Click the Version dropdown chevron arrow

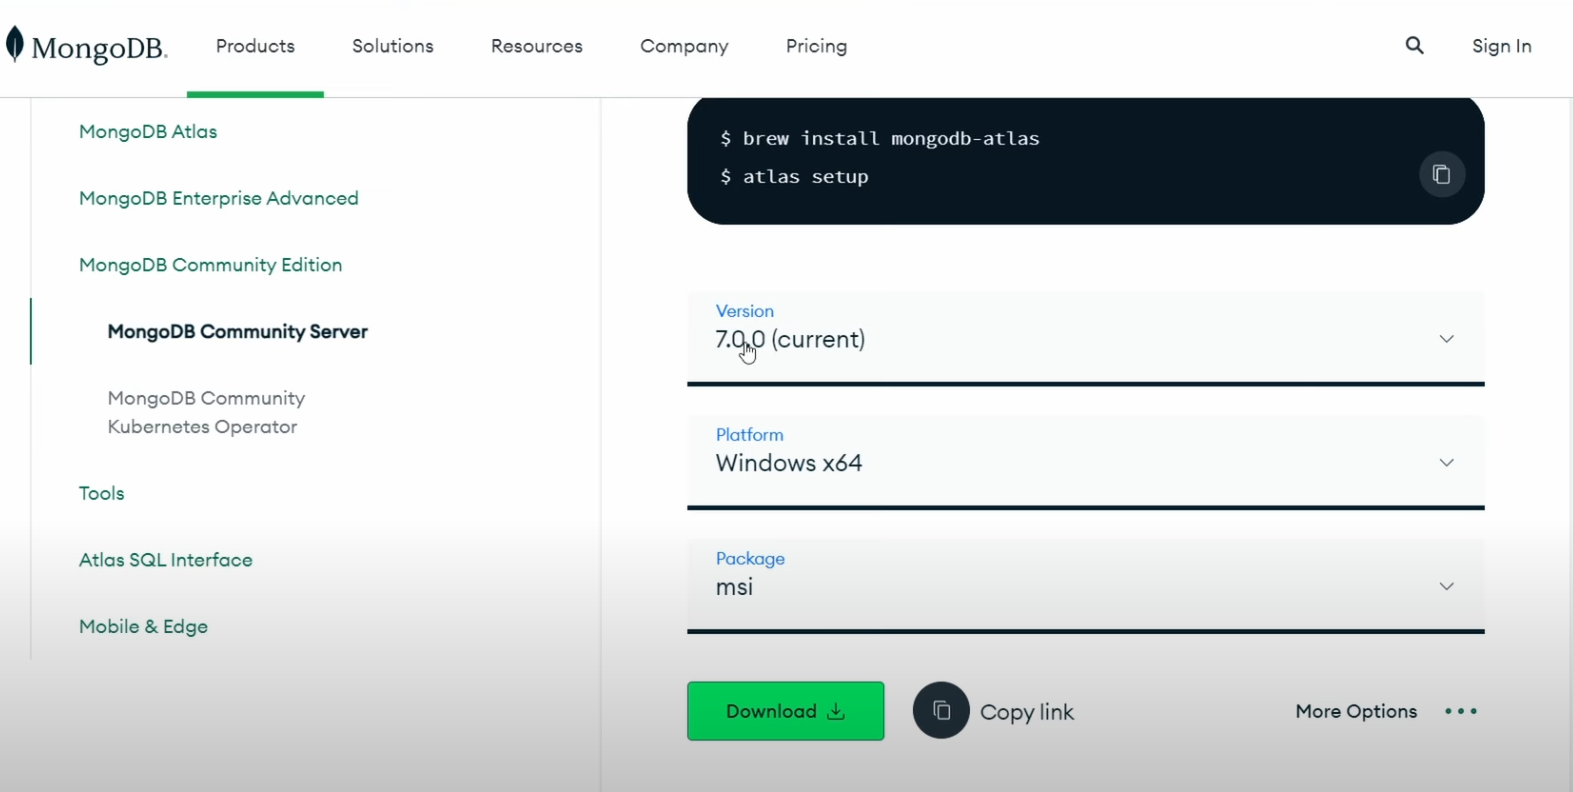pos(1446,339)
